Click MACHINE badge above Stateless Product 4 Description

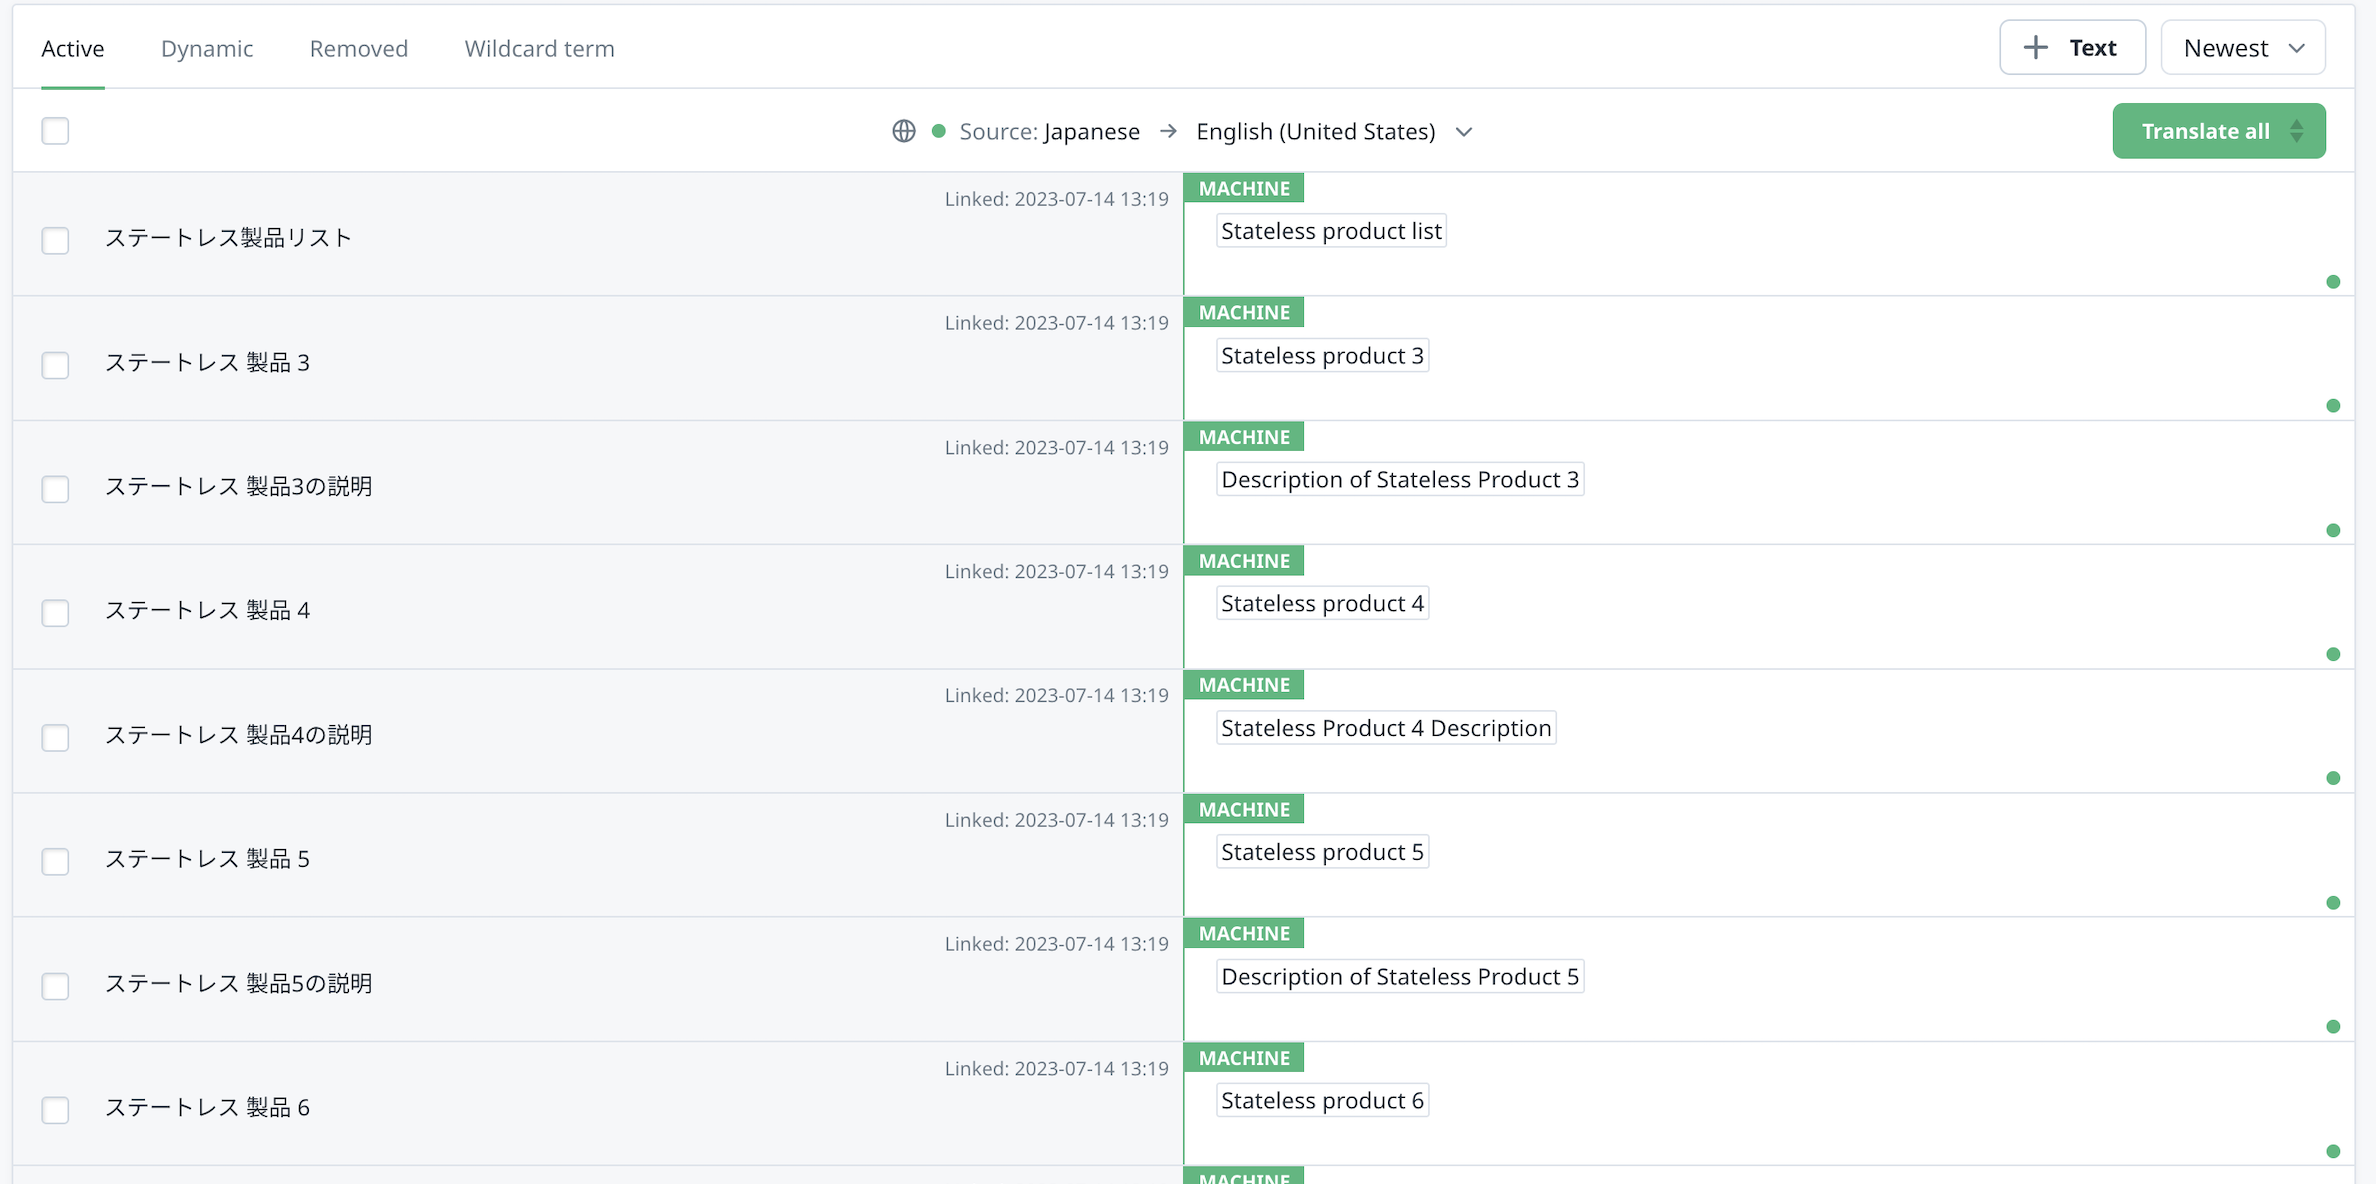tap(1244, 685)
